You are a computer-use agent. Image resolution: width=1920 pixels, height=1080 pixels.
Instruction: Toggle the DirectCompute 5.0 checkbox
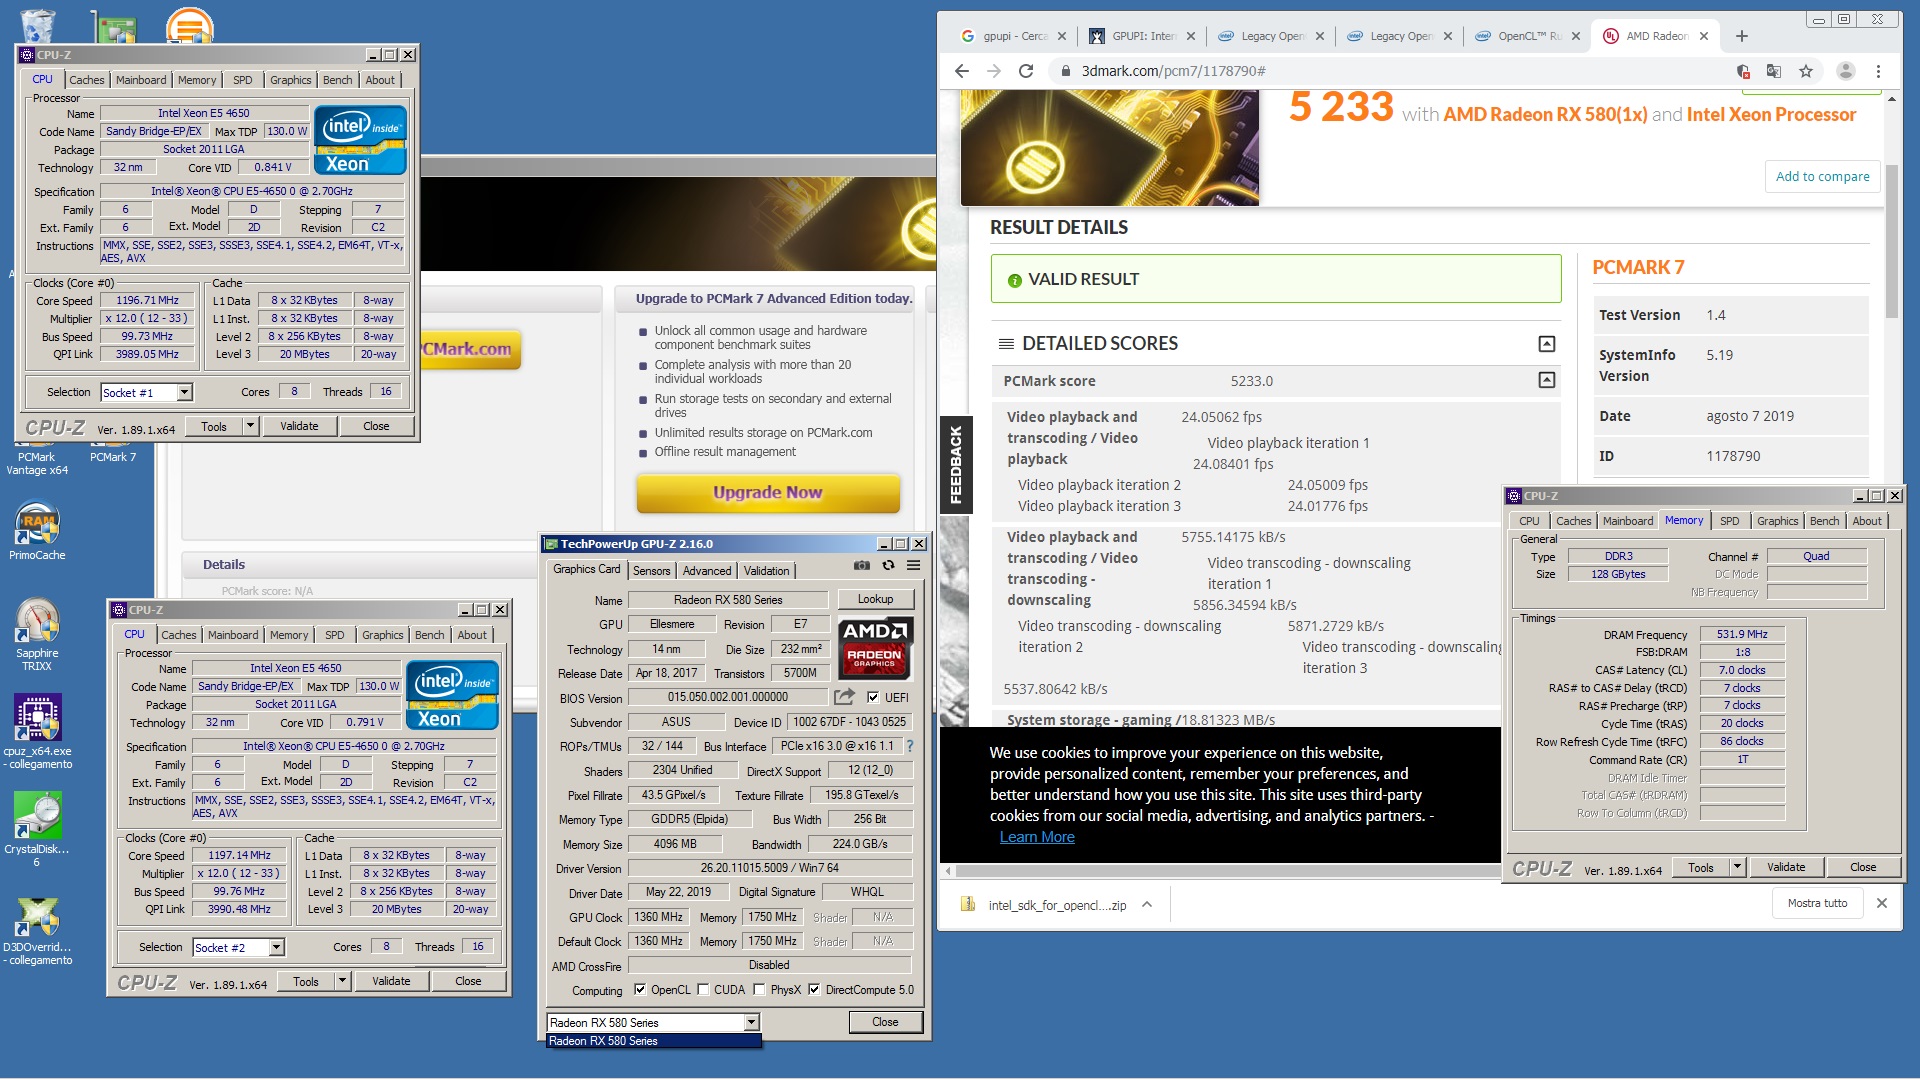814,990
